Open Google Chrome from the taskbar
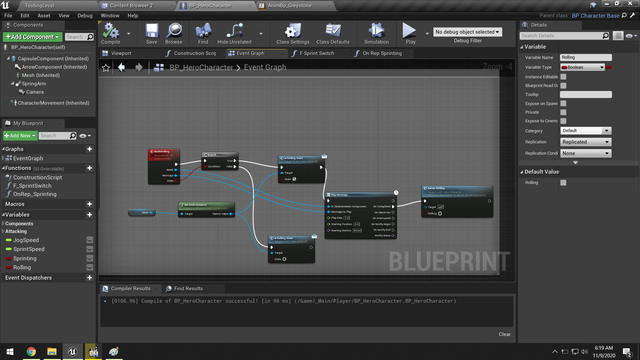 coord(31,351)
